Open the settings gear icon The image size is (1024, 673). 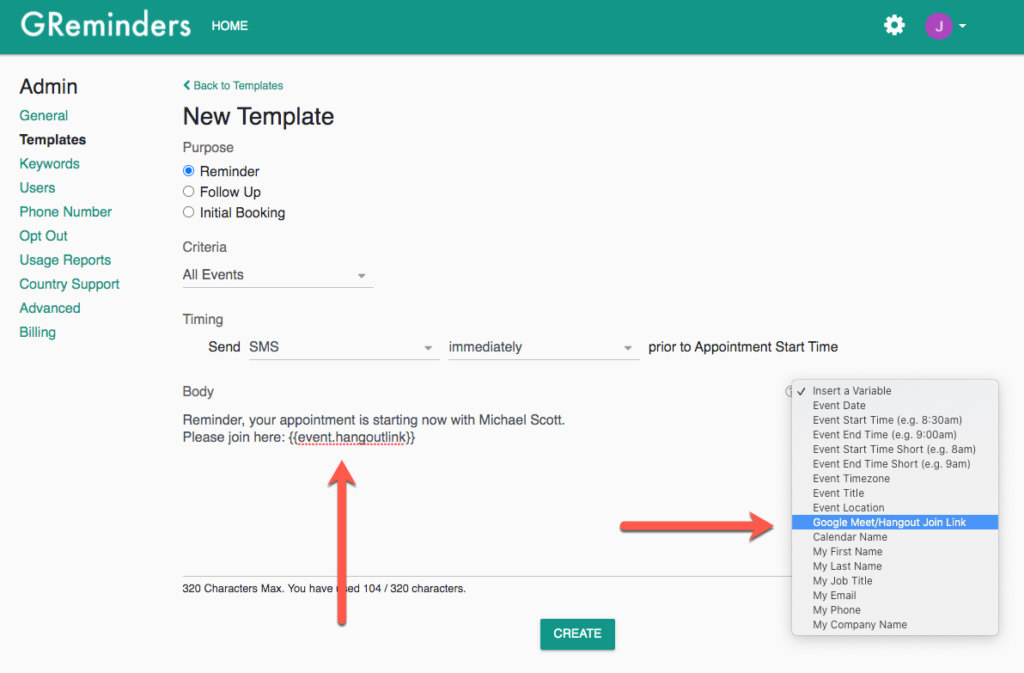click(893, 25)
